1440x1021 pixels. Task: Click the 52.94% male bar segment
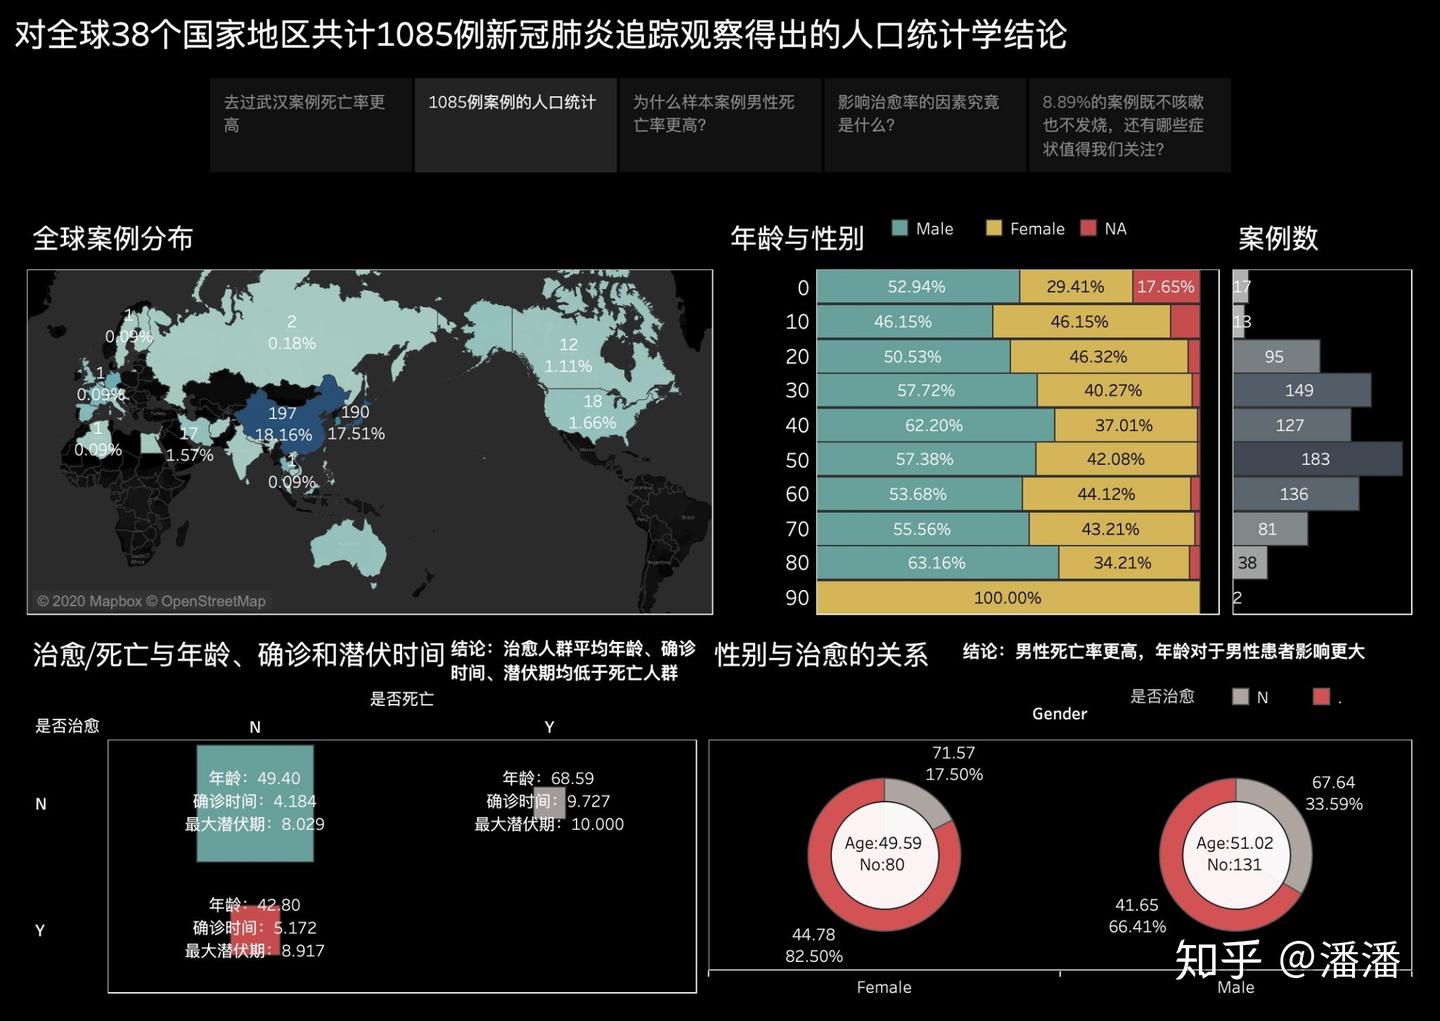click(x=918, y=287)
